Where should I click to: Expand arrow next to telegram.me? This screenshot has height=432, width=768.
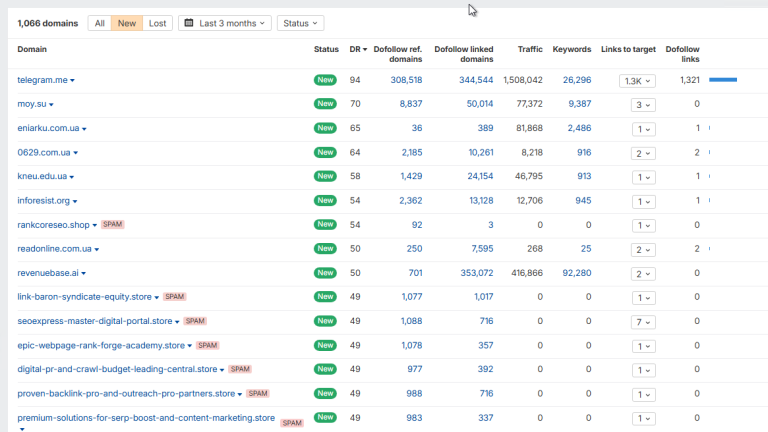click(x=72, y=80)
